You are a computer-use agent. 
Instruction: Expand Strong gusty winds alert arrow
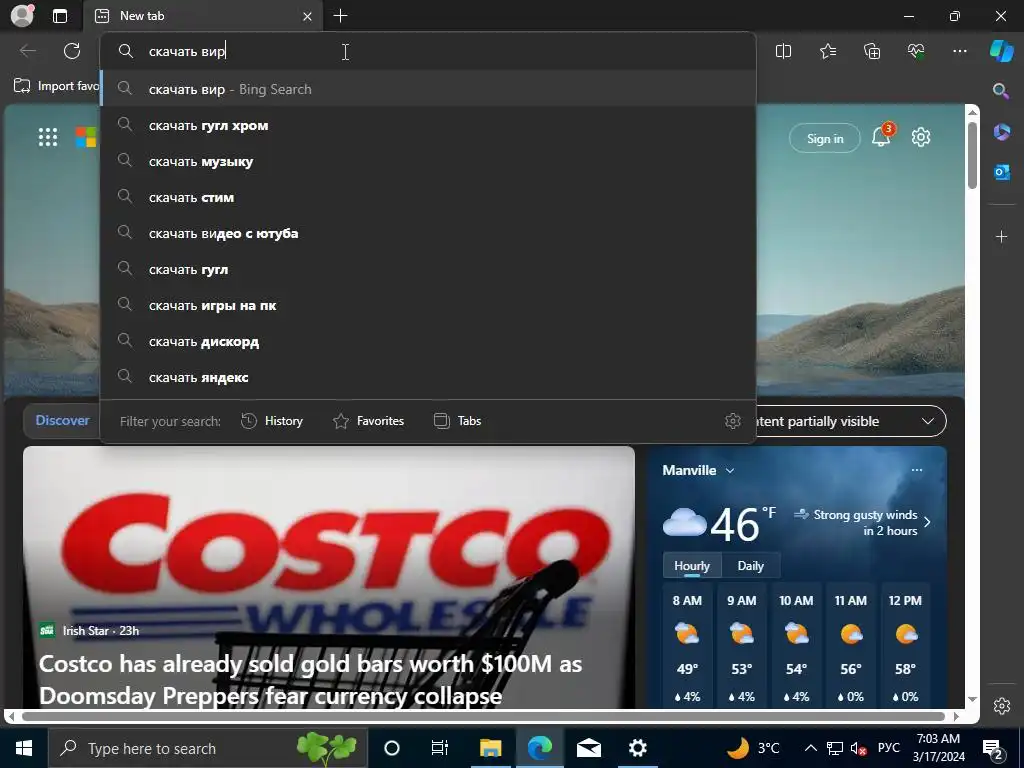(927, 522)
